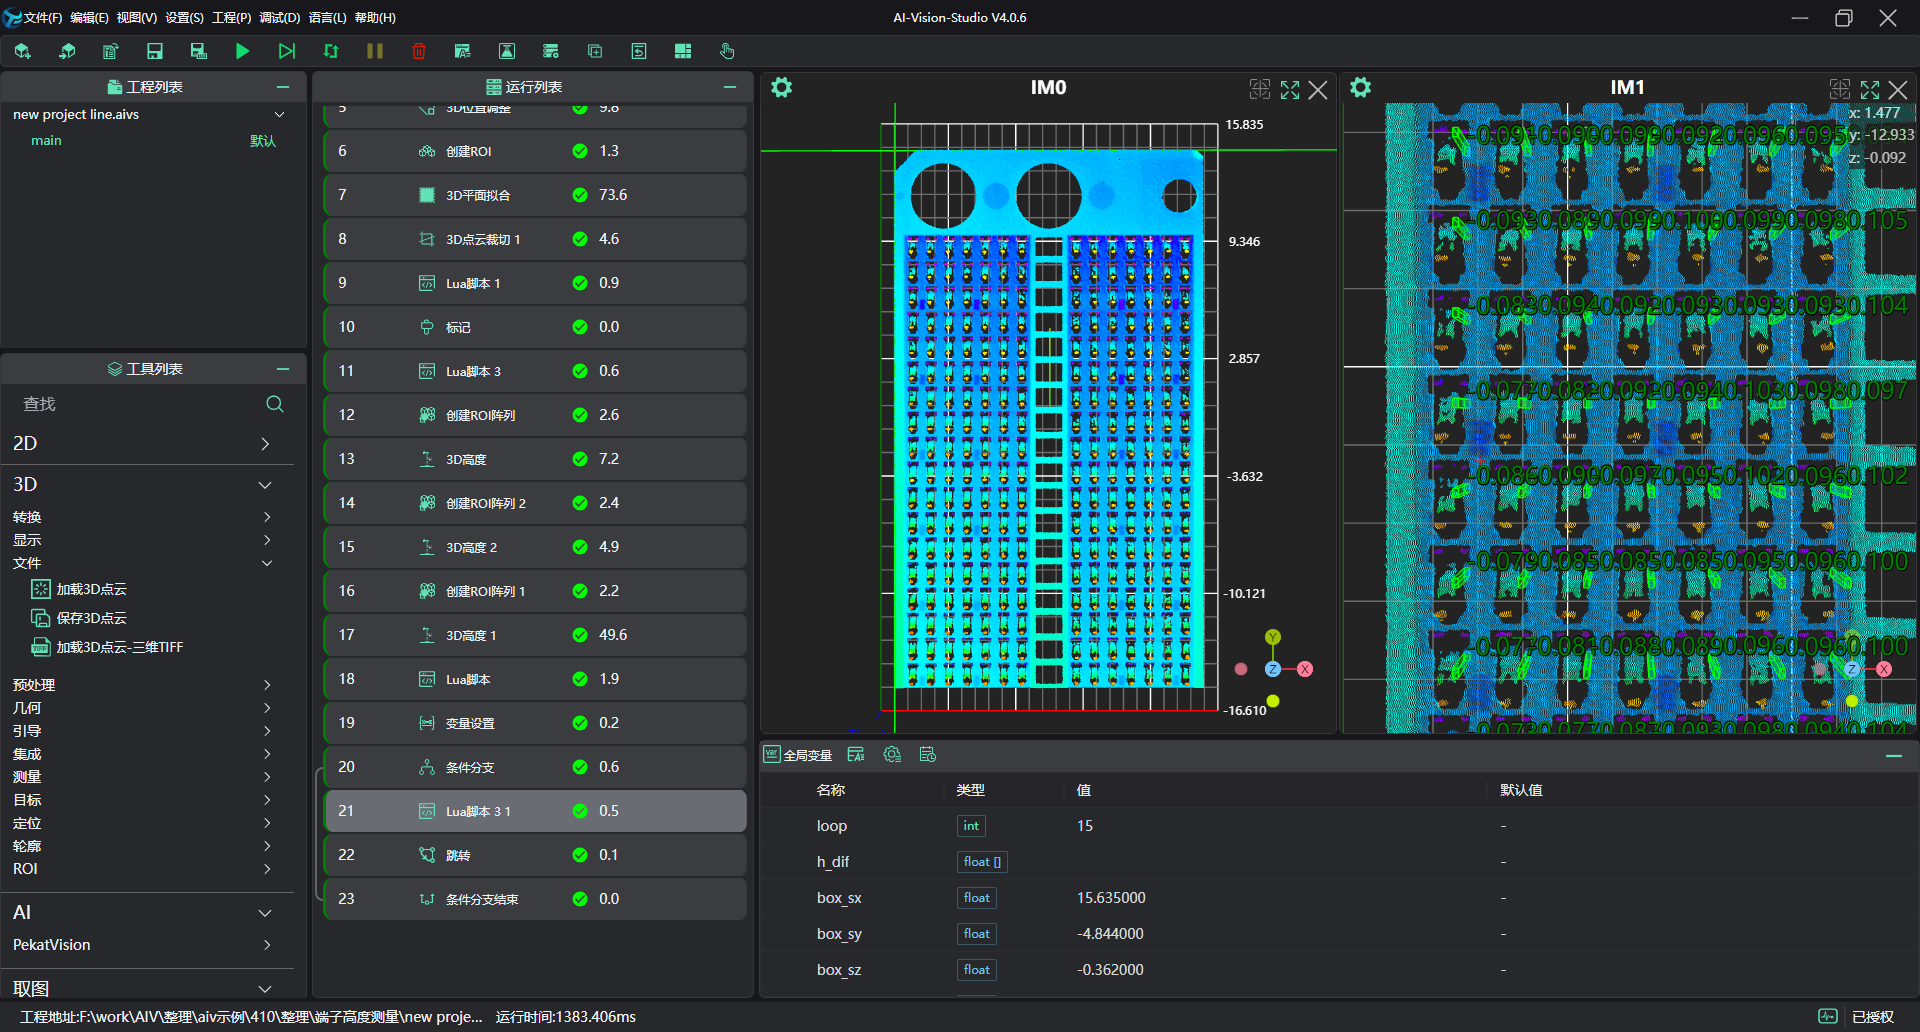Expand the 2D tool category
1920x1032 pixels.
pos(265,444)
